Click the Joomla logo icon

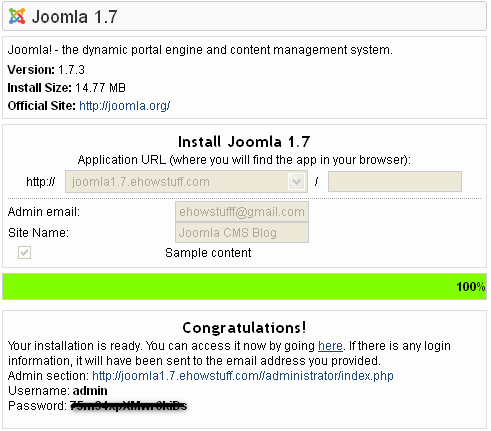[17, 16]
